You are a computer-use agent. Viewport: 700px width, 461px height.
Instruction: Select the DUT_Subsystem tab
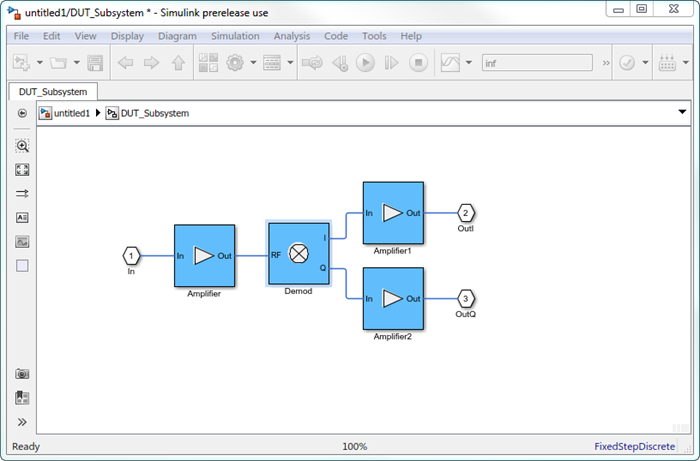click(x=48, y=91)
